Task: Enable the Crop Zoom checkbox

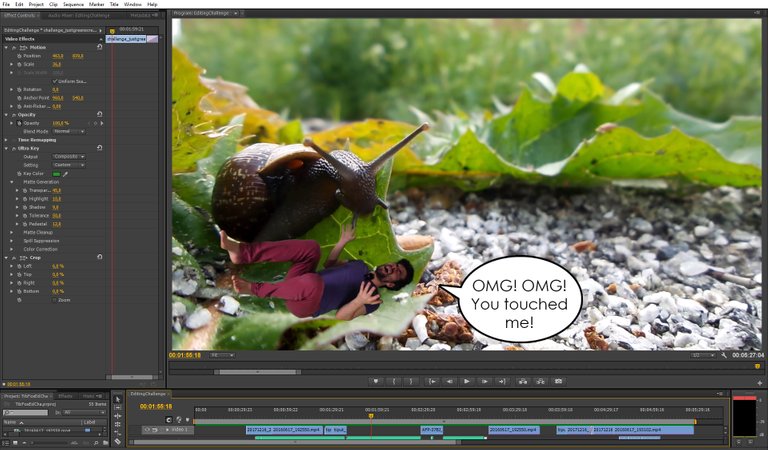Action: click(55, 299)
